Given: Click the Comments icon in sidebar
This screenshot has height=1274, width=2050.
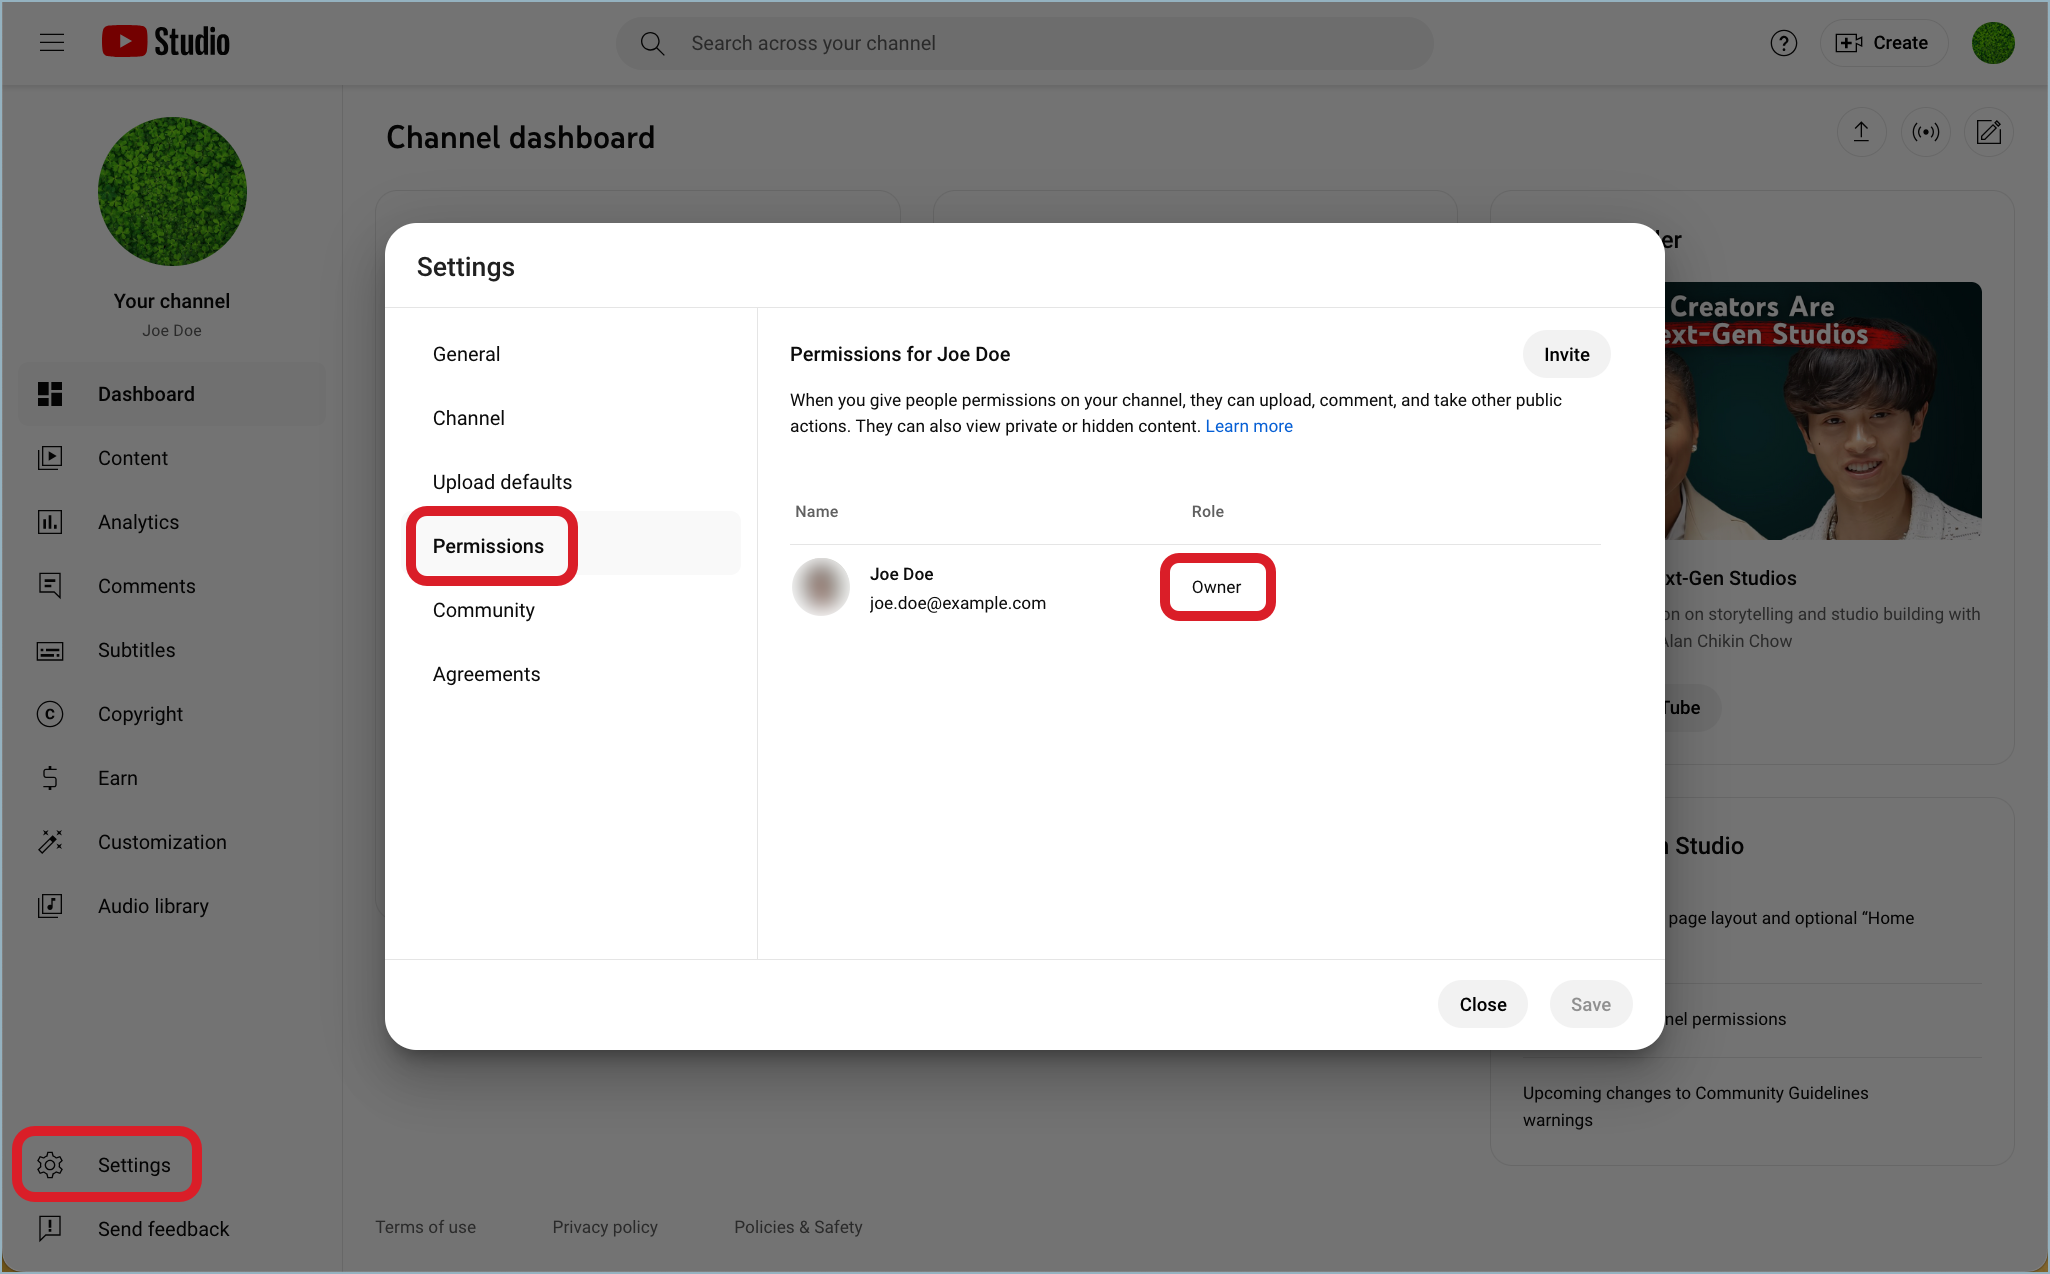Looking at the screenshot, I should (50, 586).
